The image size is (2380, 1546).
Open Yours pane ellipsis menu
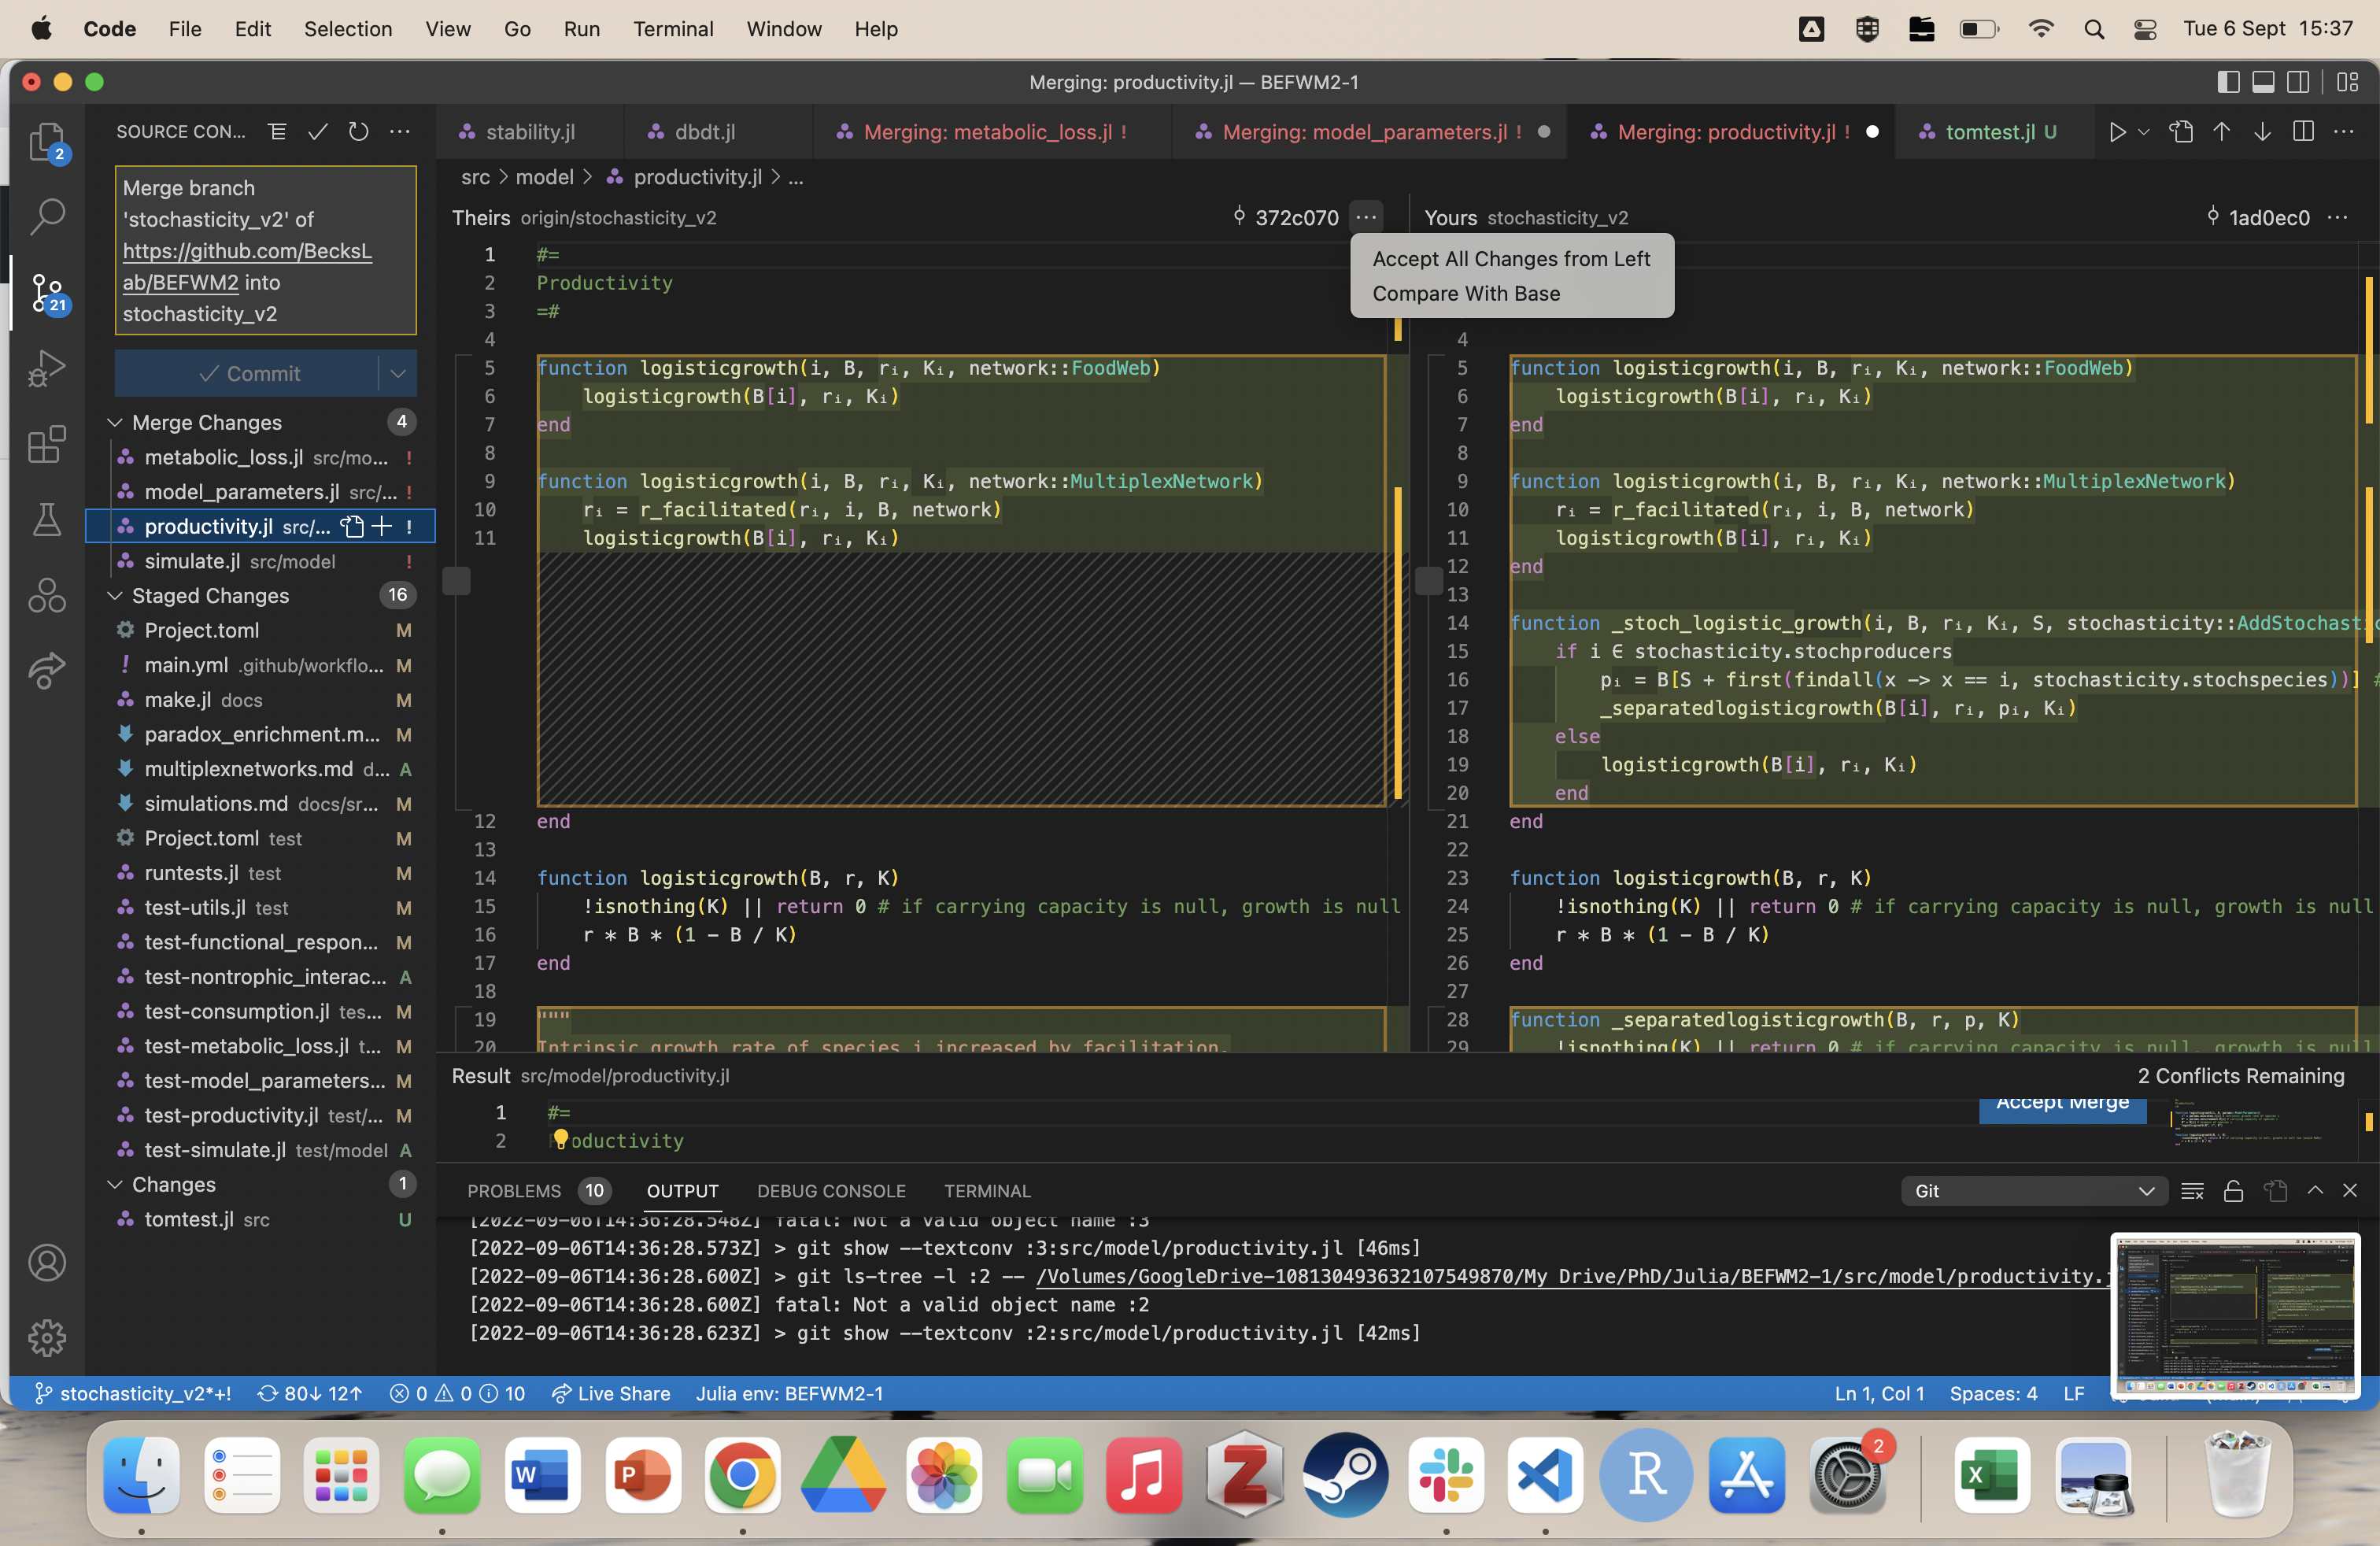[x=2338, y=217]
